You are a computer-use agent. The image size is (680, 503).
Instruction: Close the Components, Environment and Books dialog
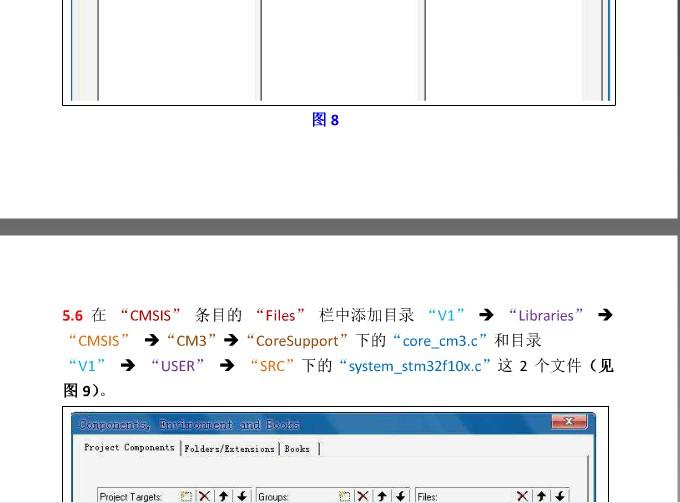click(x=569, y=421)
